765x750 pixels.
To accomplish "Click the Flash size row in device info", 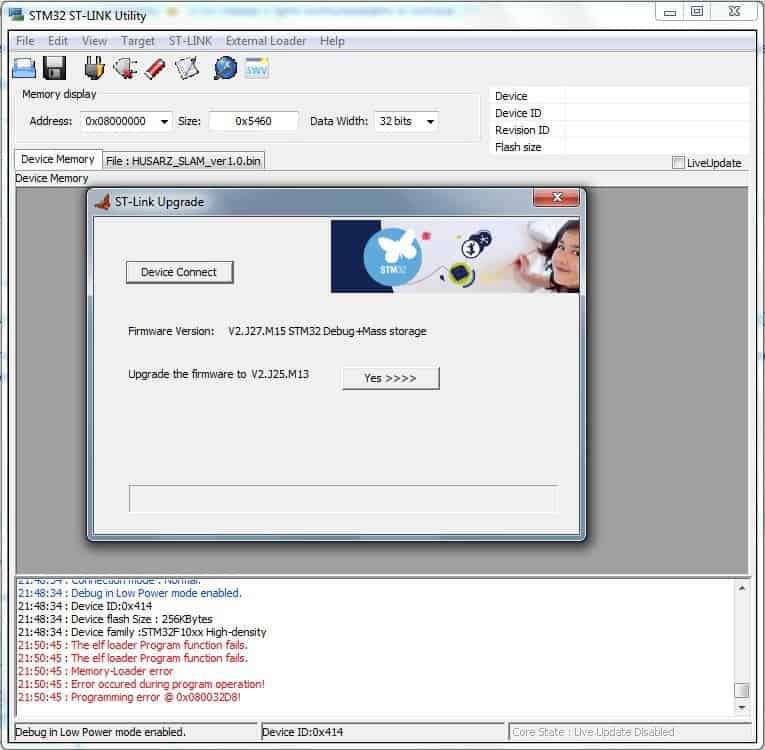I will point(619,147).
